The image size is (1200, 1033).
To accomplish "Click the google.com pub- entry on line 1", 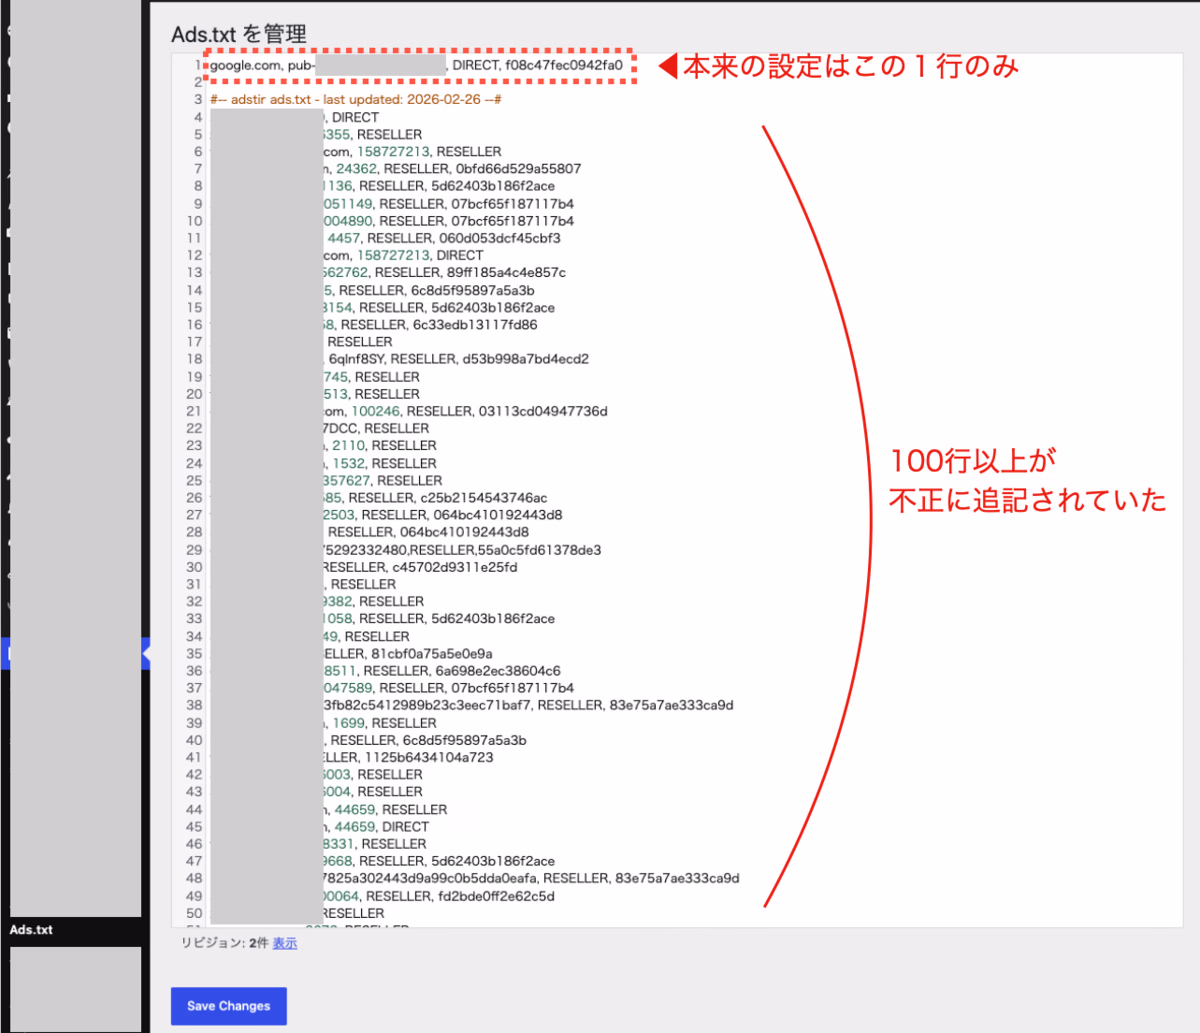I will pos(417,65).
